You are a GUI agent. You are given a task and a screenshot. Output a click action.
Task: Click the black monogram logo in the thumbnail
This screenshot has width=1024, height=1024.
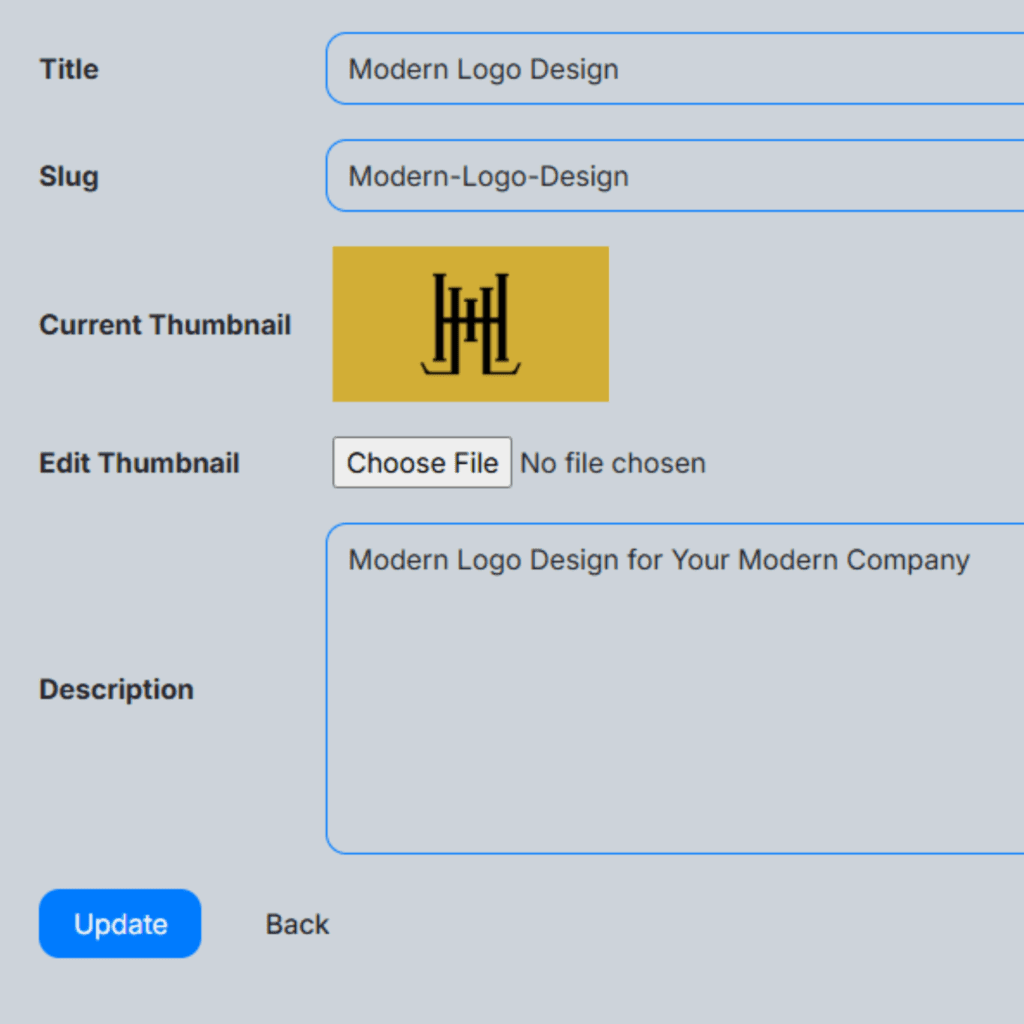coord(470,324)
